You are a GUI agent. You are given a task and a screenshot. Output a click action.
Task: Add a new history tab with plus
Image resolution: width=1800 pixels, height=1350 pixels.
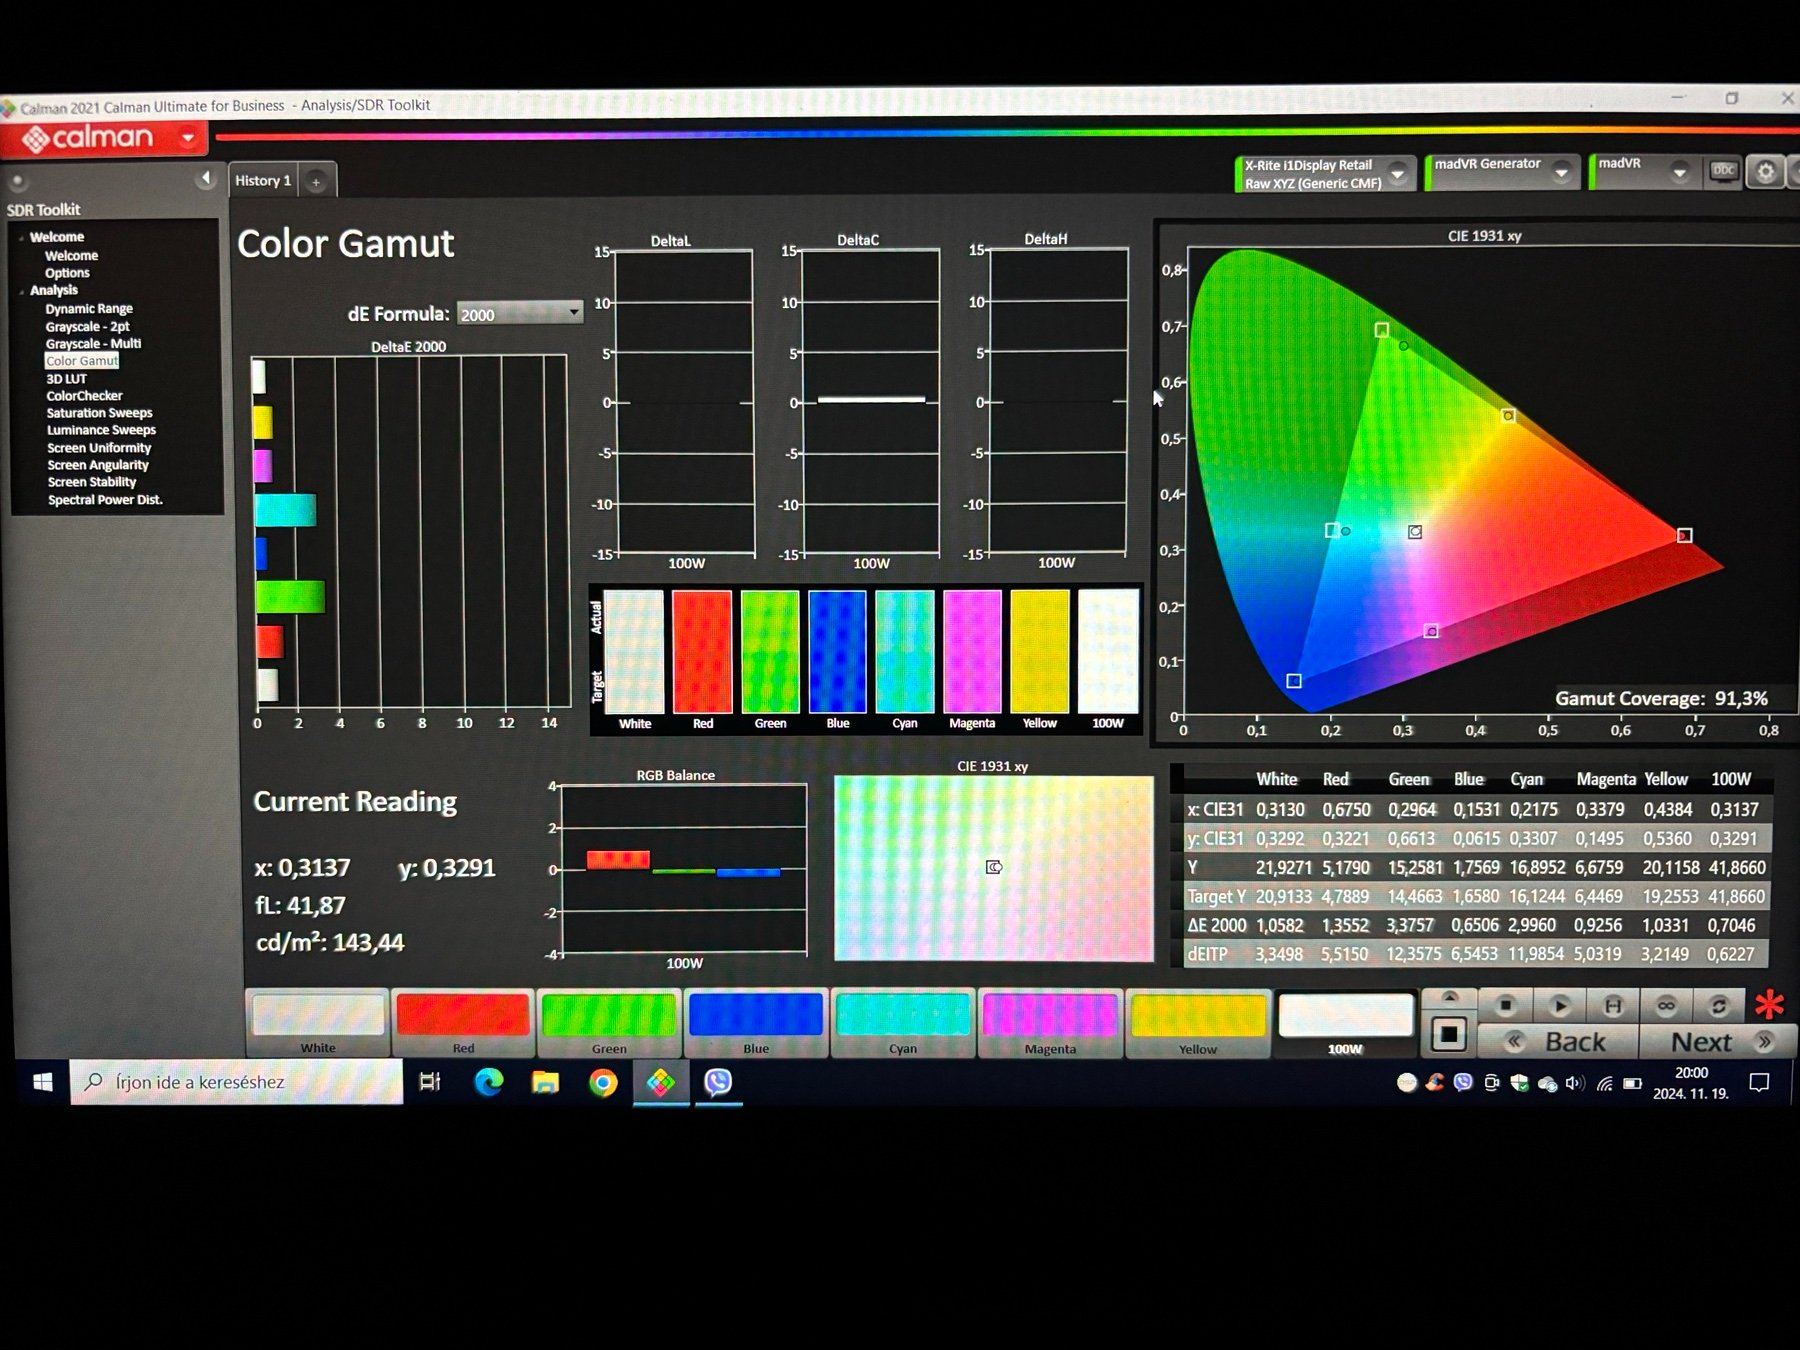pyautogui.click(x=316, y=182)
